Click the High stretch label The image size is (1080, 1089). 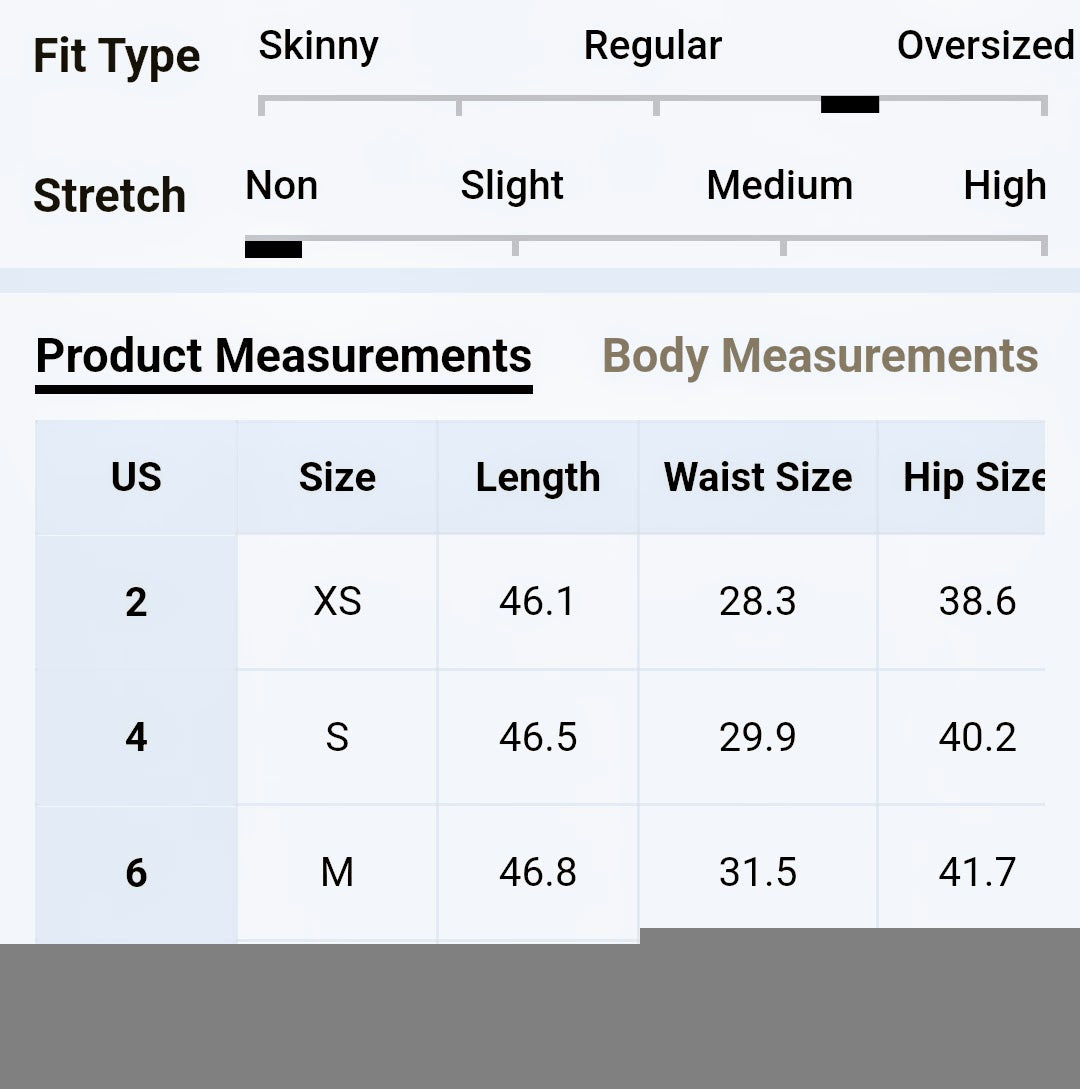click(x=1004, y=186)
